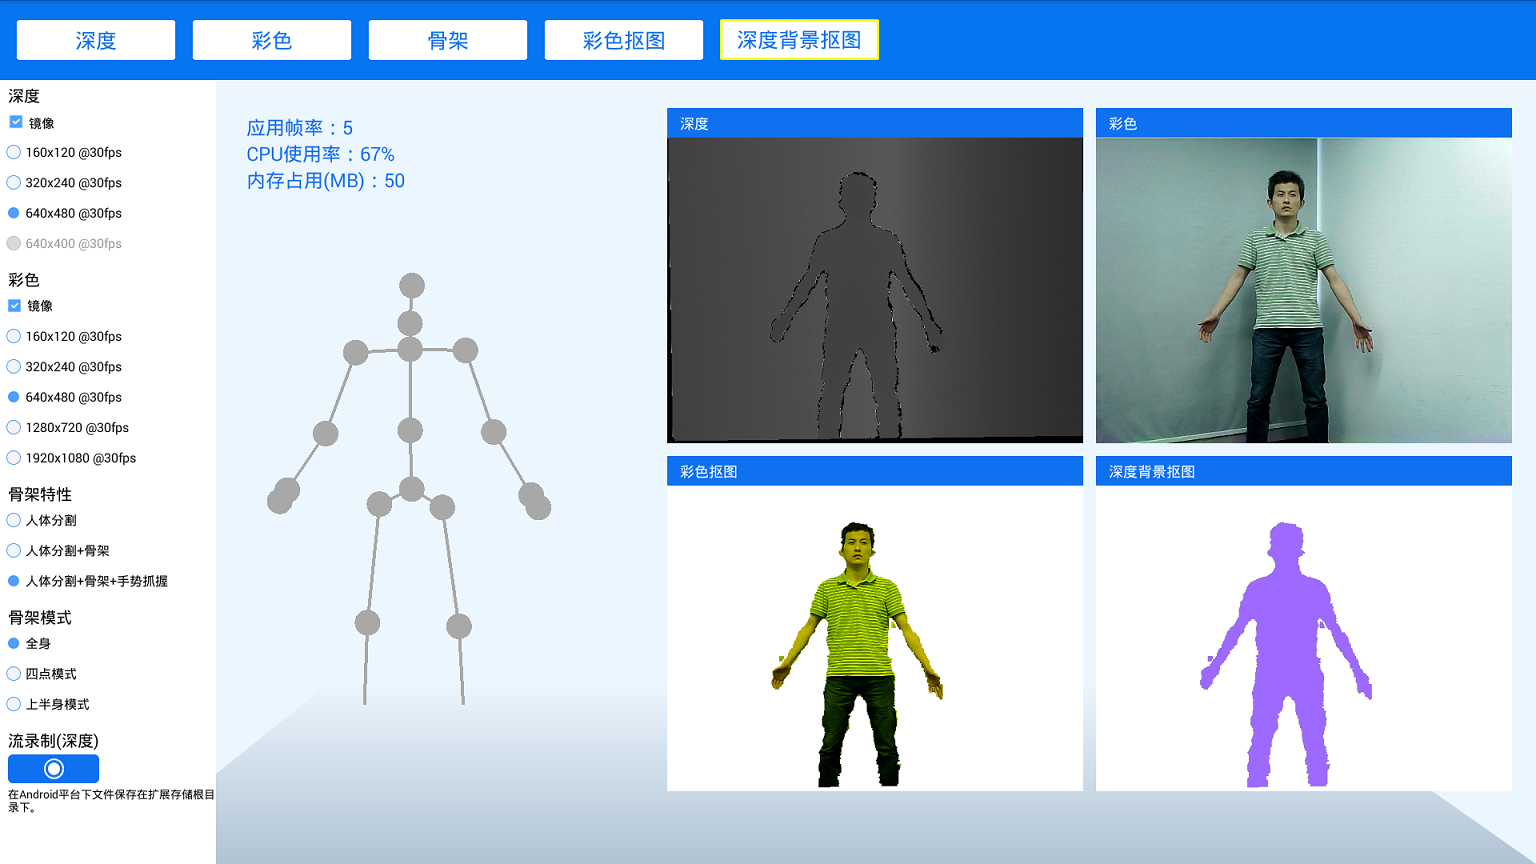Click the skeleton head joint node

(x=412, y=285)
